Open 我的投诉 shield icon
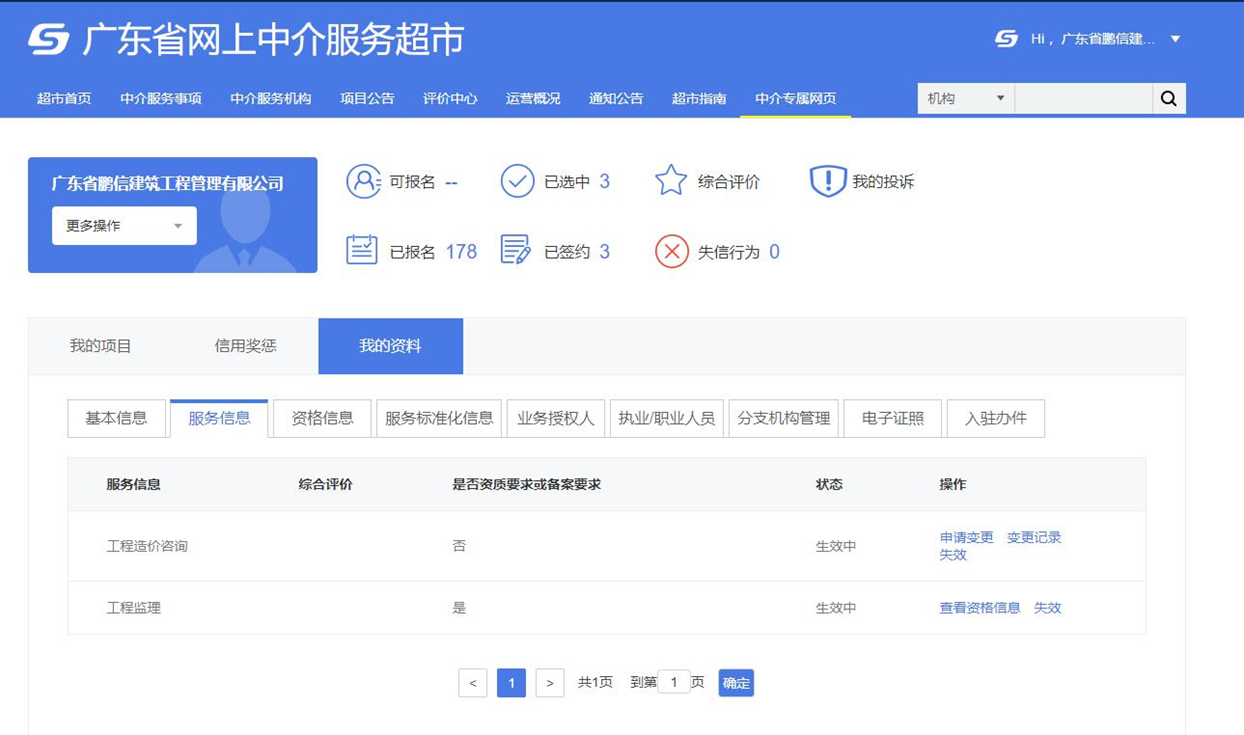The width and height of the screenshot is (1244, 735). coord(828,181)
